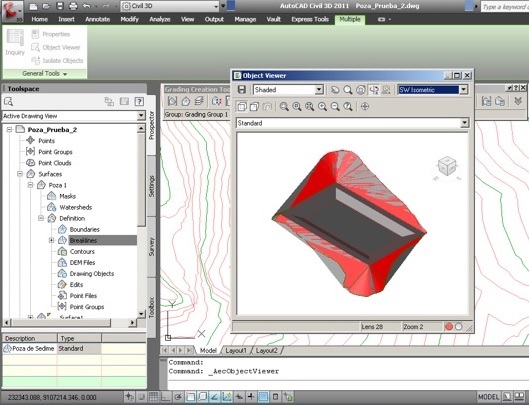Click the red circle in Object Viewer status

(449, 326)
